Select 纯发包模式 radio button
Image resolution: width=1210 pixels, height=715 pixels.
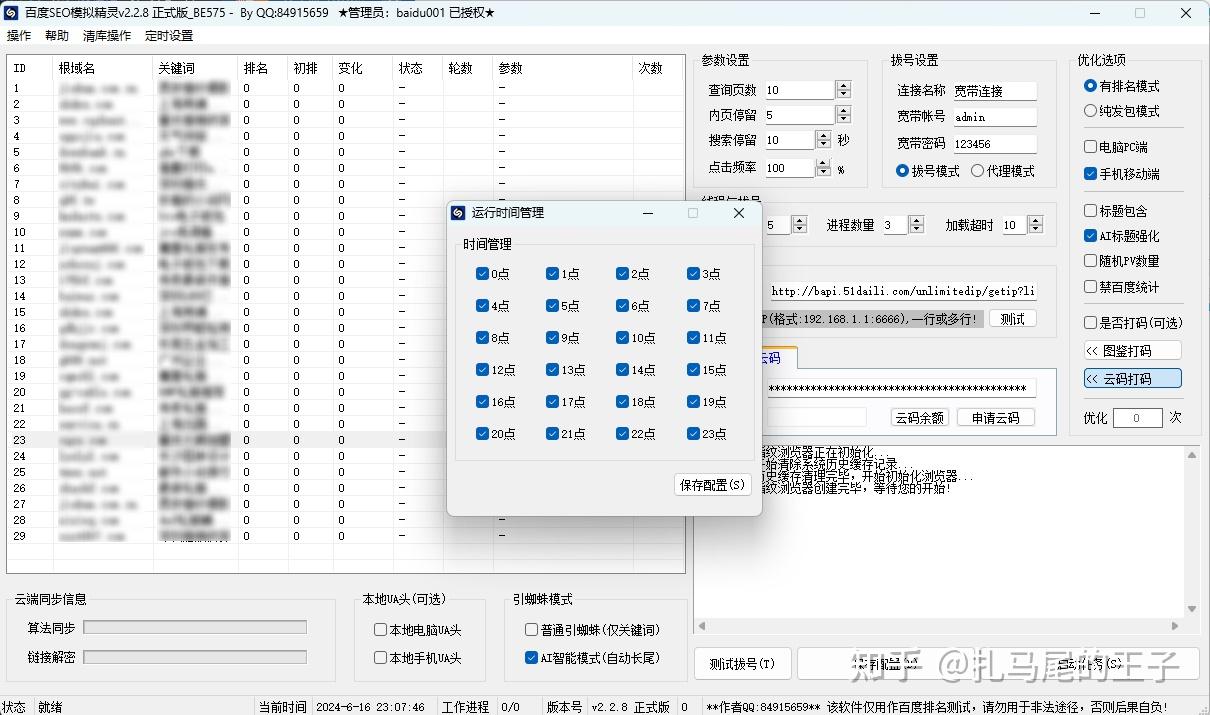click(x=1091, y=111)
